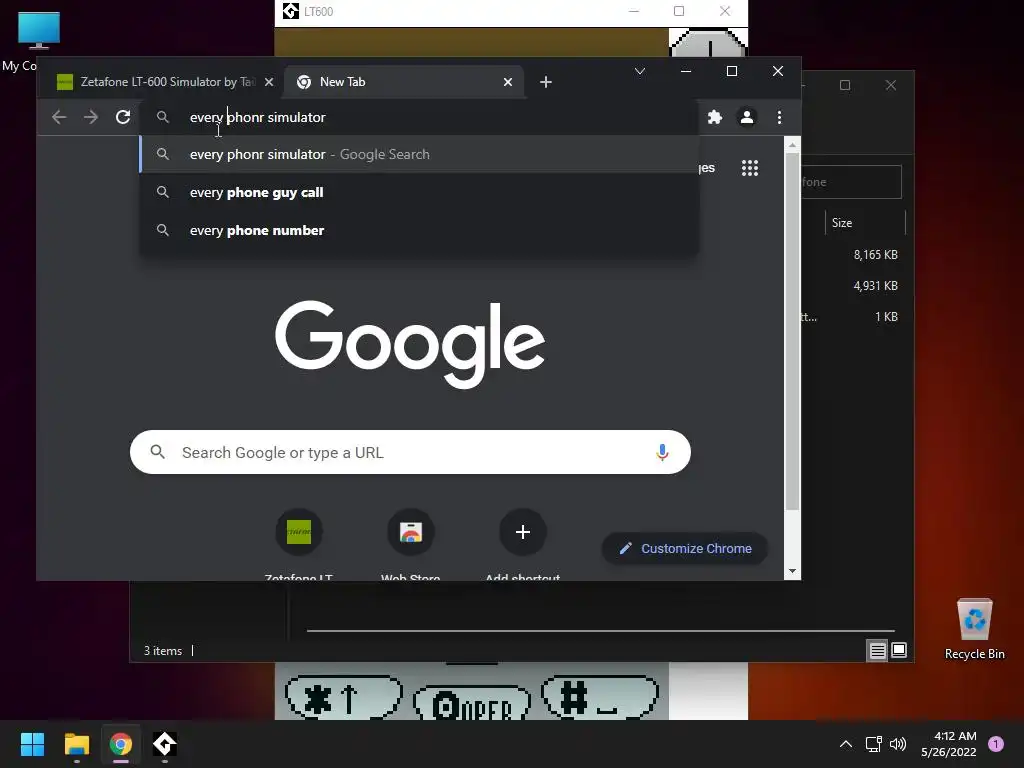Click the Chrome taskbar icon
Image resolution: width=1024 pixels, height=768 pixels.
(x=121, y=744)
